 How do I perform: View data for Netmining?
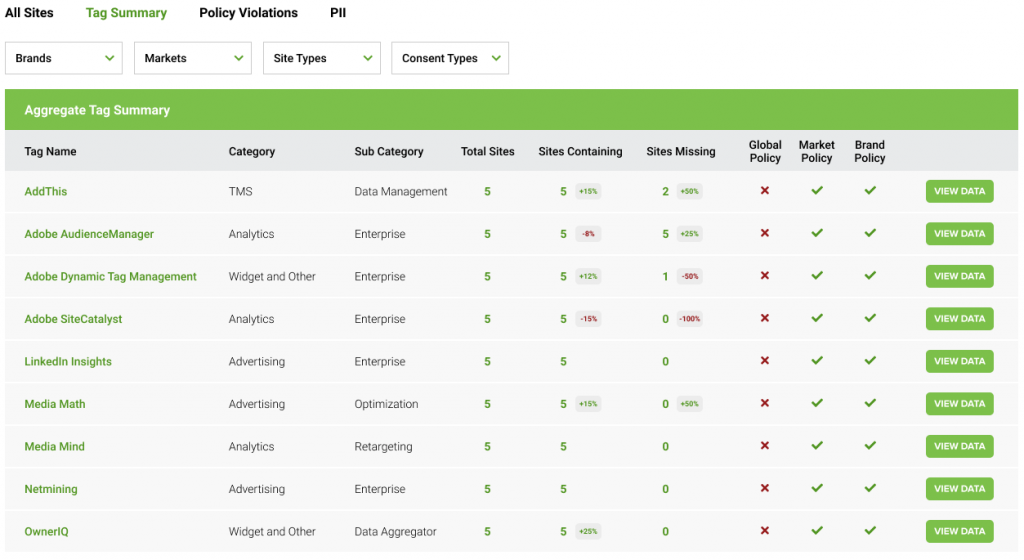point(959,488)
